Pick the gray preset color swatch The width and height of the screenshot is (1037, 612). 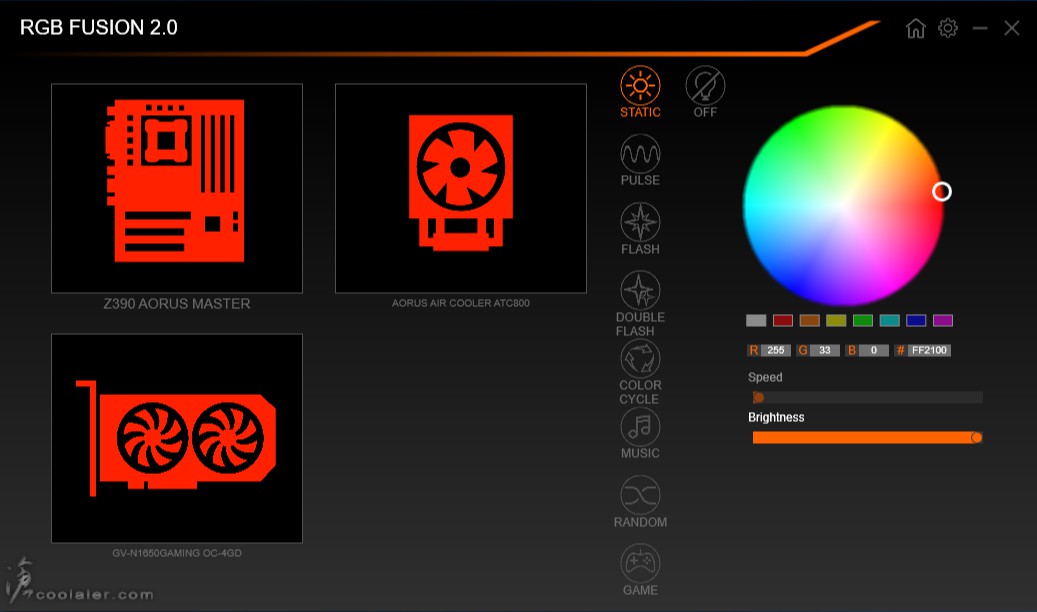tap(756, 320)
